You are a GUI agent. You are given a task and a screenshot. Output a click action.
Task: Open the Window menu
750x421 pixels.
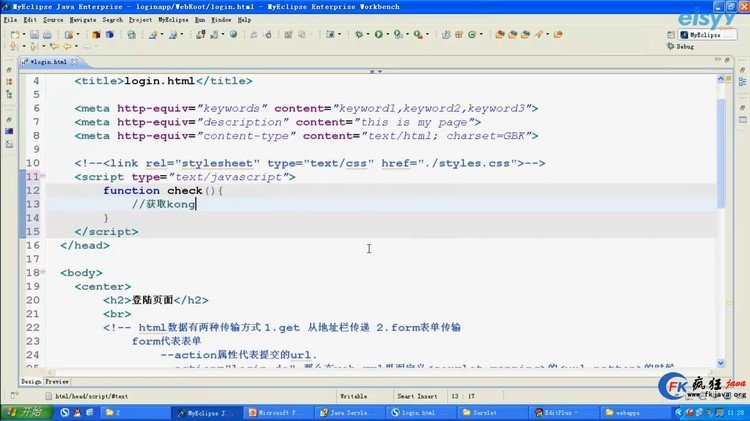[x=221, y=20]
